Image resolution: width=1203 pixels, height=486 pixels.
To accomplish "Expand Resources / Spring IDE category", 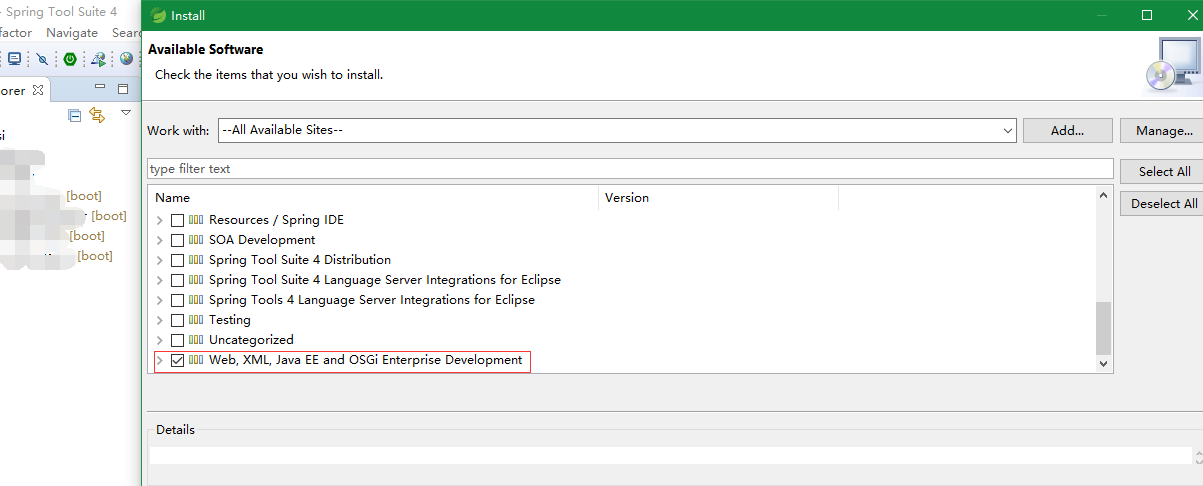I will [x=159, y=220].
